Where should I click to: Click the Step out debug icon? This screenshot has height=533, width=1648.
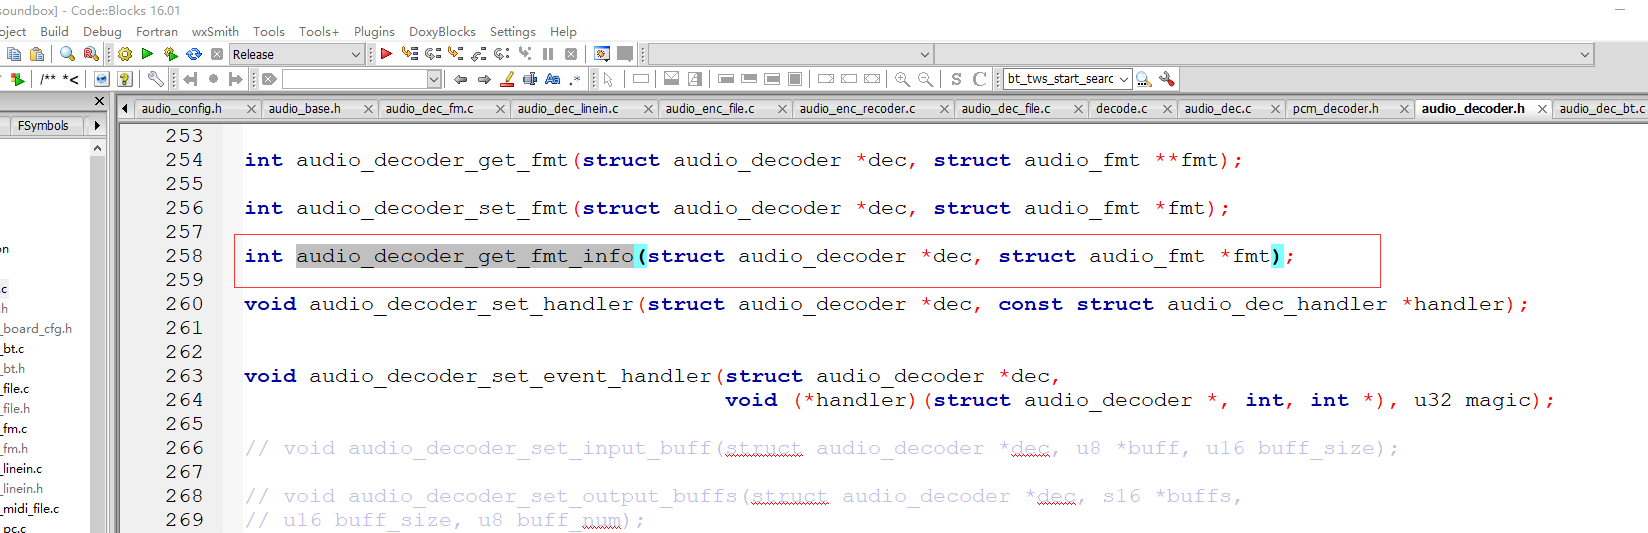[479, 54]
